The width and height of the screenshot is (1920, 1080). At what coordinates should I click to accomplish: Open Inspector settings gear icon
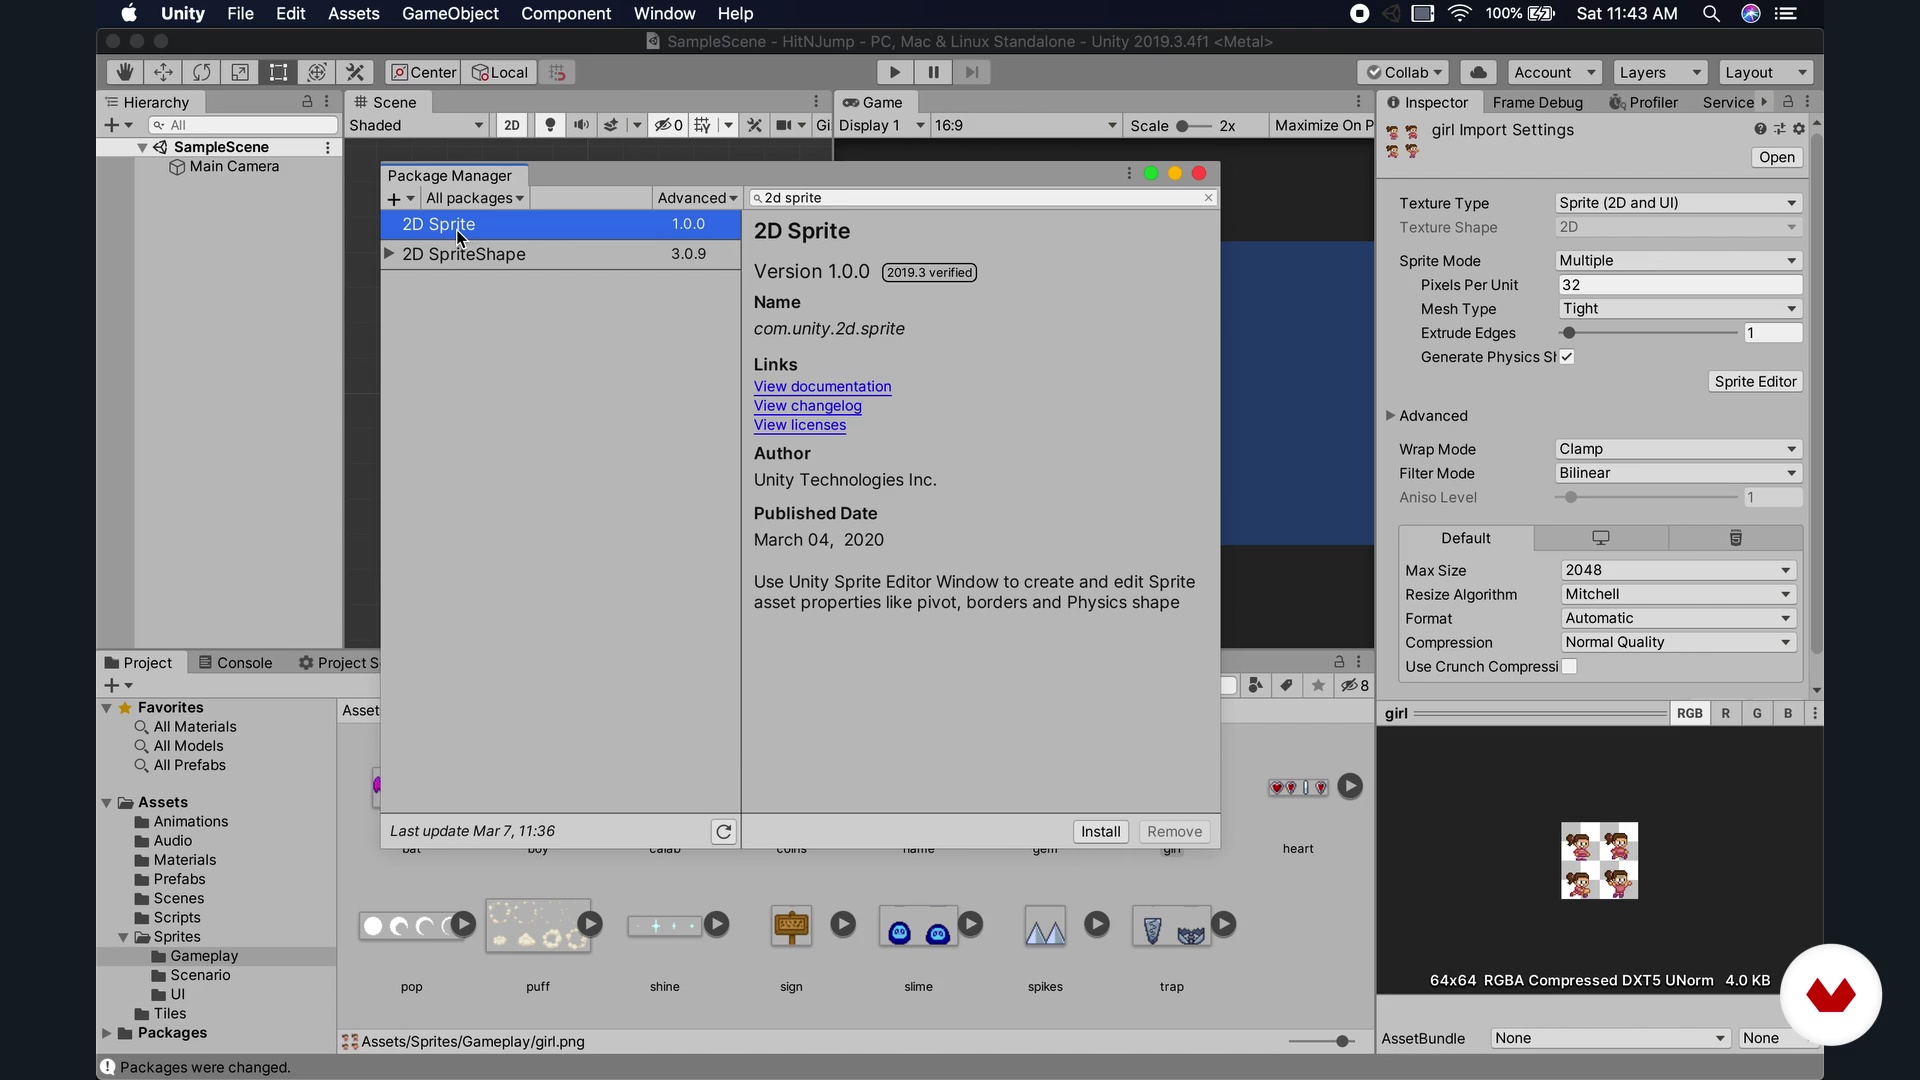click(1799, 129)
